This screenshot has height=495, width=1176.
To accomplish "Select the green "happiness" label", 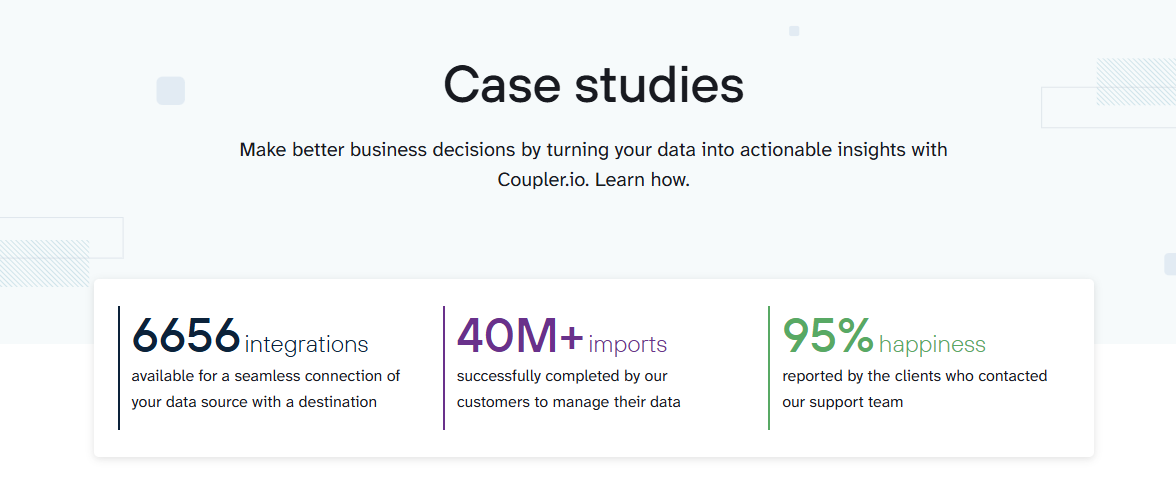I will click(932, 345).
